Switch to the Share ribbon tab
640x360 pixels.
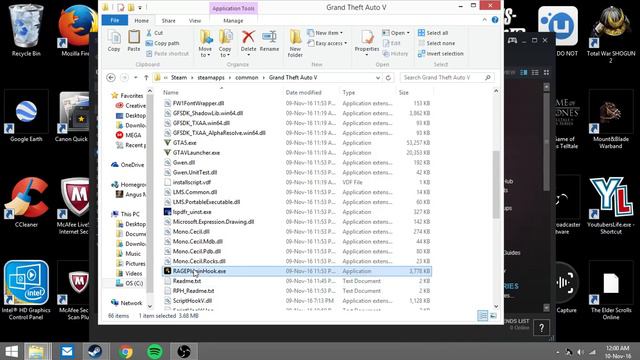click(x=168, y=20)
